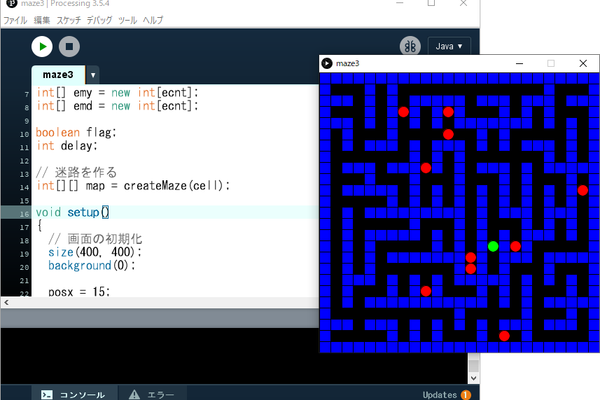
Task: Click on 'background(0);' line
Action: (x=92, y=265)
